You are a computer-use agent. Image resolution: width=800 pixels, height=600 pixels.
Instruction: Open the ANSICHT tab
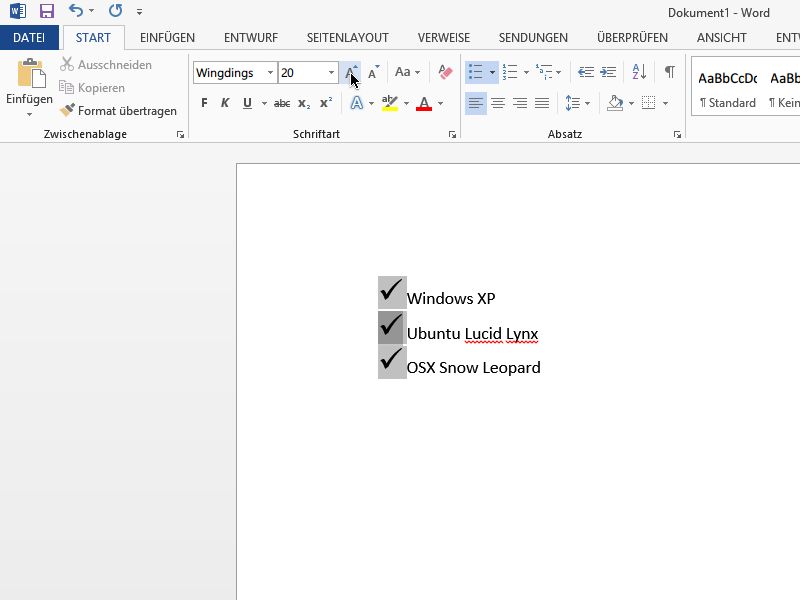(x=721, y=38)
